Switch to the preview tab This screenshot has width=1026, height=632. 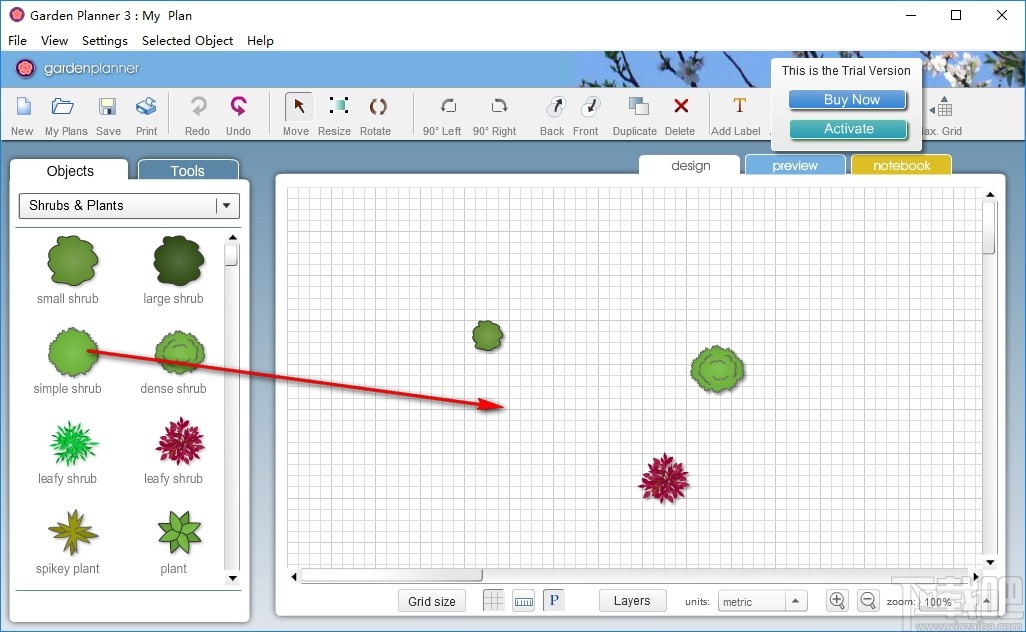pos(795,164)
